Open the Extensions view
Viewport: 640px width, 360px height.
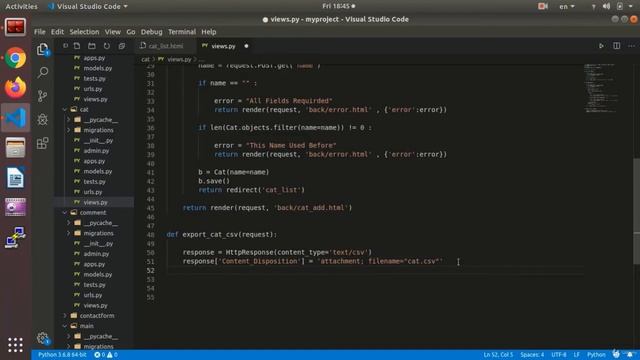coord(42,143)
